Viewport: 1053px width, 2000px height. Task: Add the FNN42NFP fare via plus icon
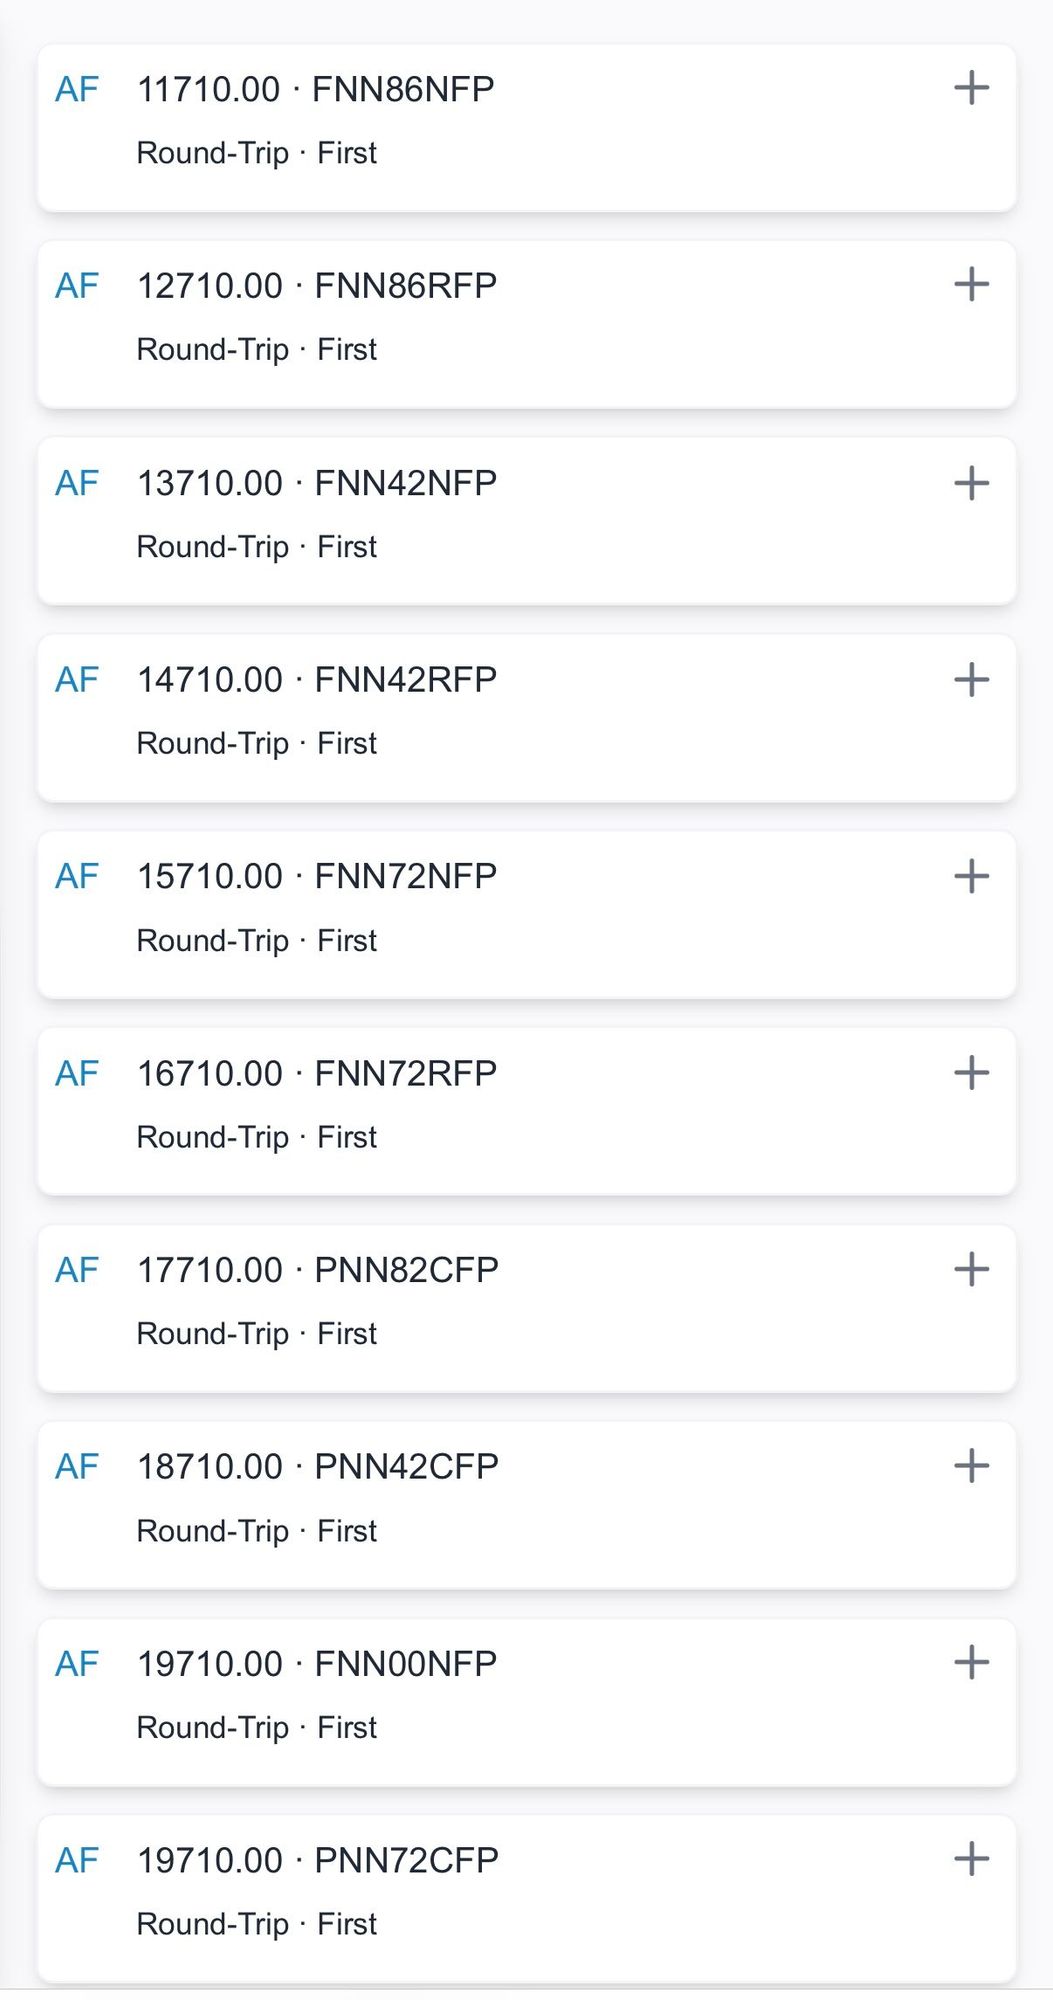pyautogui.click(x=971, y=483)
